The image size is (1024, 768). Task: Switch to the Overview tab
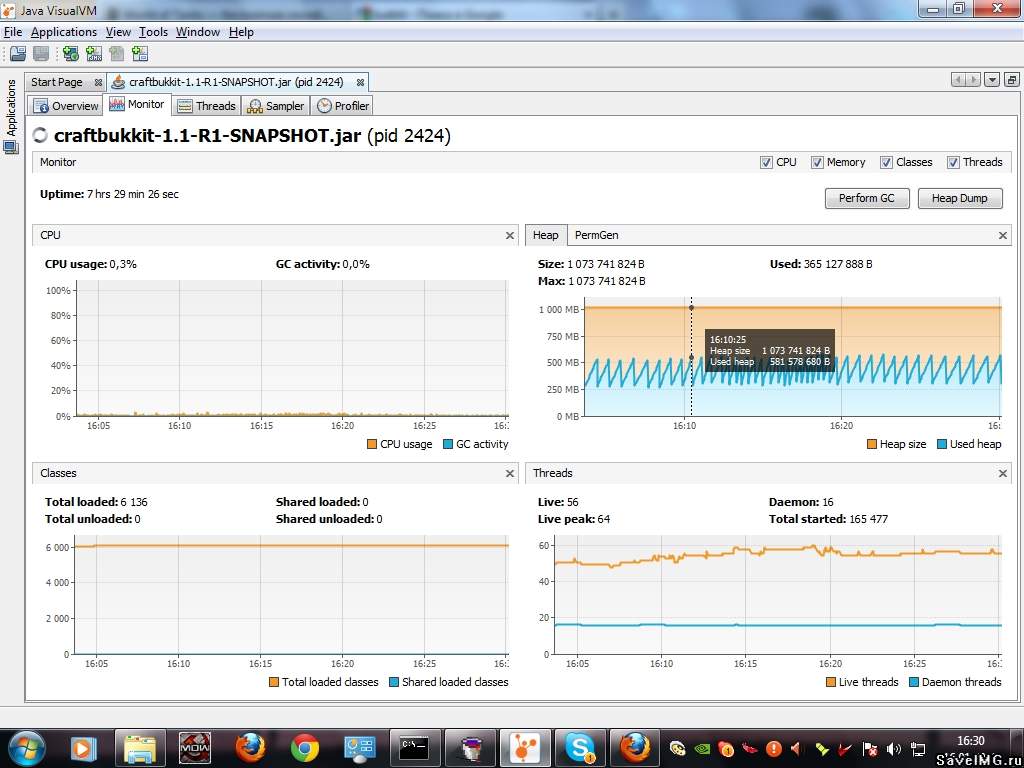tap(66, 106)
